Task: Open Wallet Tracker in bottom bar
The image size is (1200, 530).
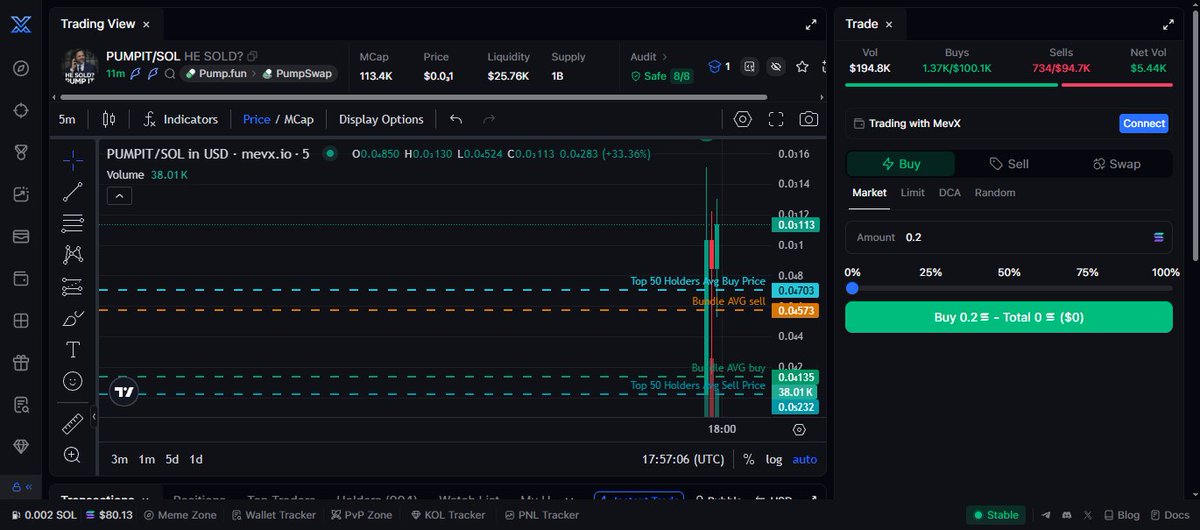Action: (x=274, y=515)
